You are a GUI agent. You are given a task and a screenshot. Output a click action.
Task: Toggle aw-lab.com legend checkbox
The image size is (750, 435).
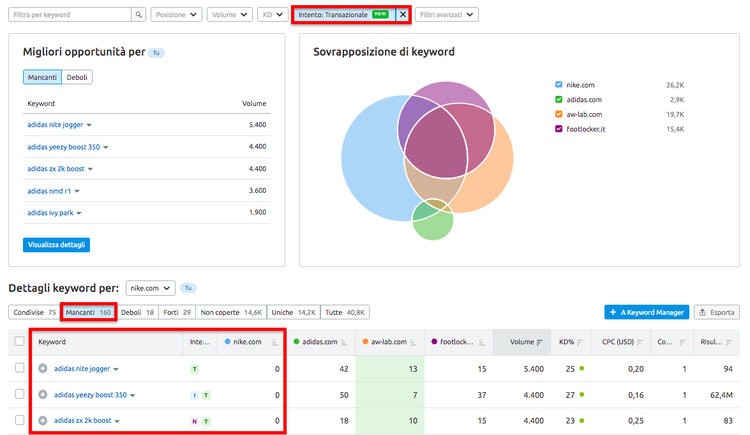tap(558, 114)
